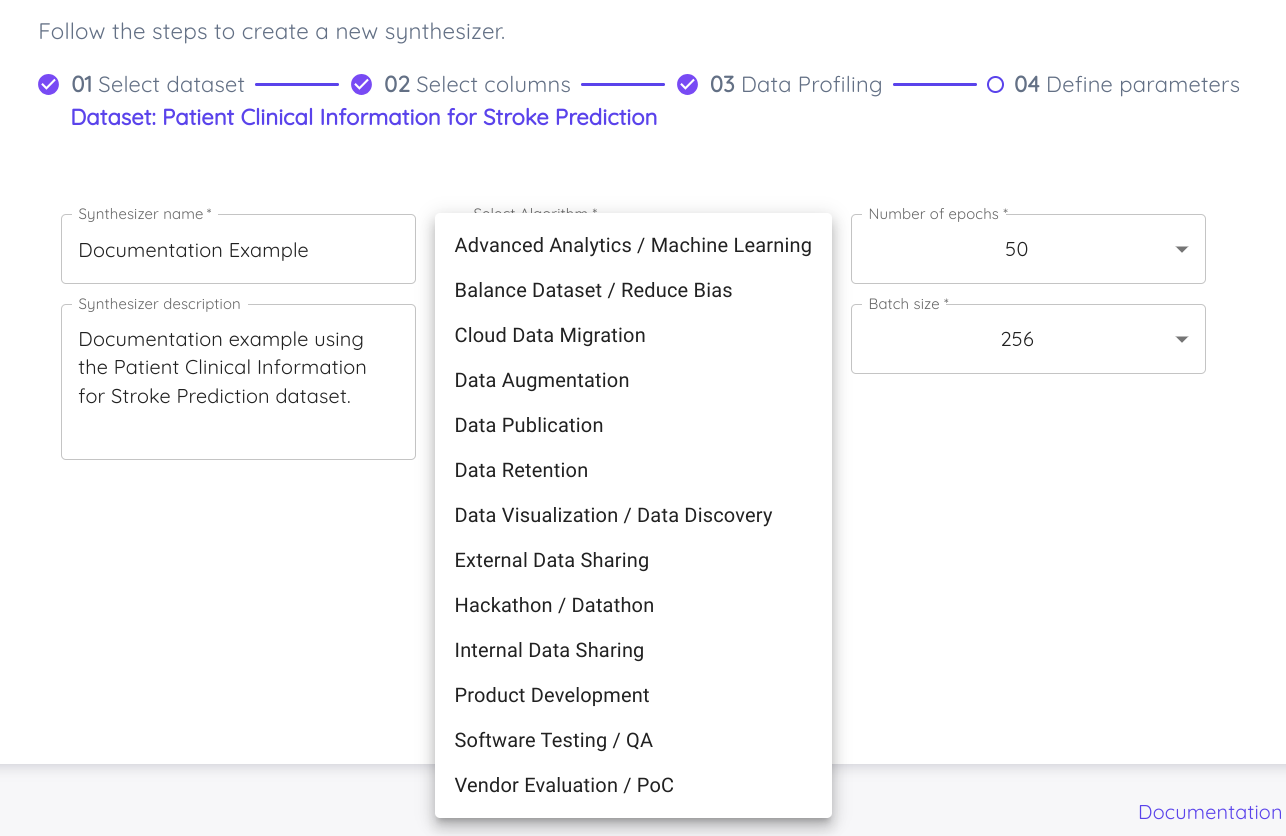This screenshot has width=1286, height=836.
Task: Choose Data Publication option
Action: [633, 425]
